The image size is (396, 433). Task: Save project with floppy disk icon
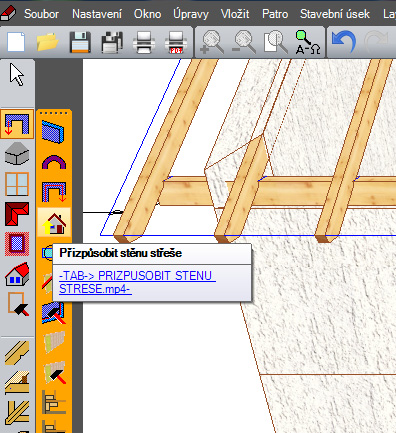pos(80,42)
